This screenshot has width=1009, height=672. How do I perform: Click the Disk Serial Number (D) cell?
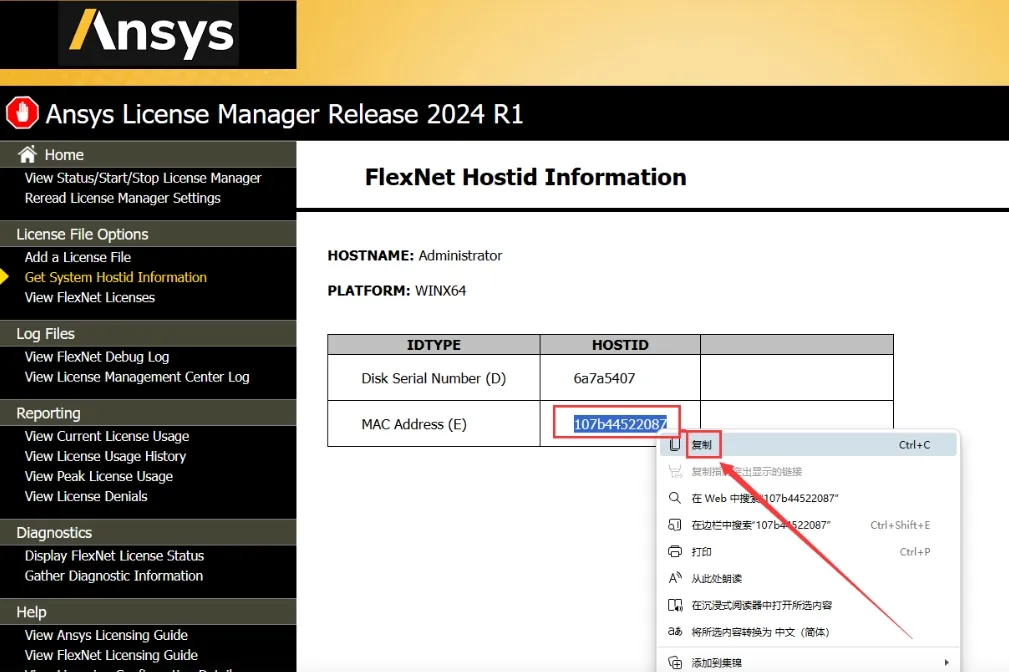point(433,378)
